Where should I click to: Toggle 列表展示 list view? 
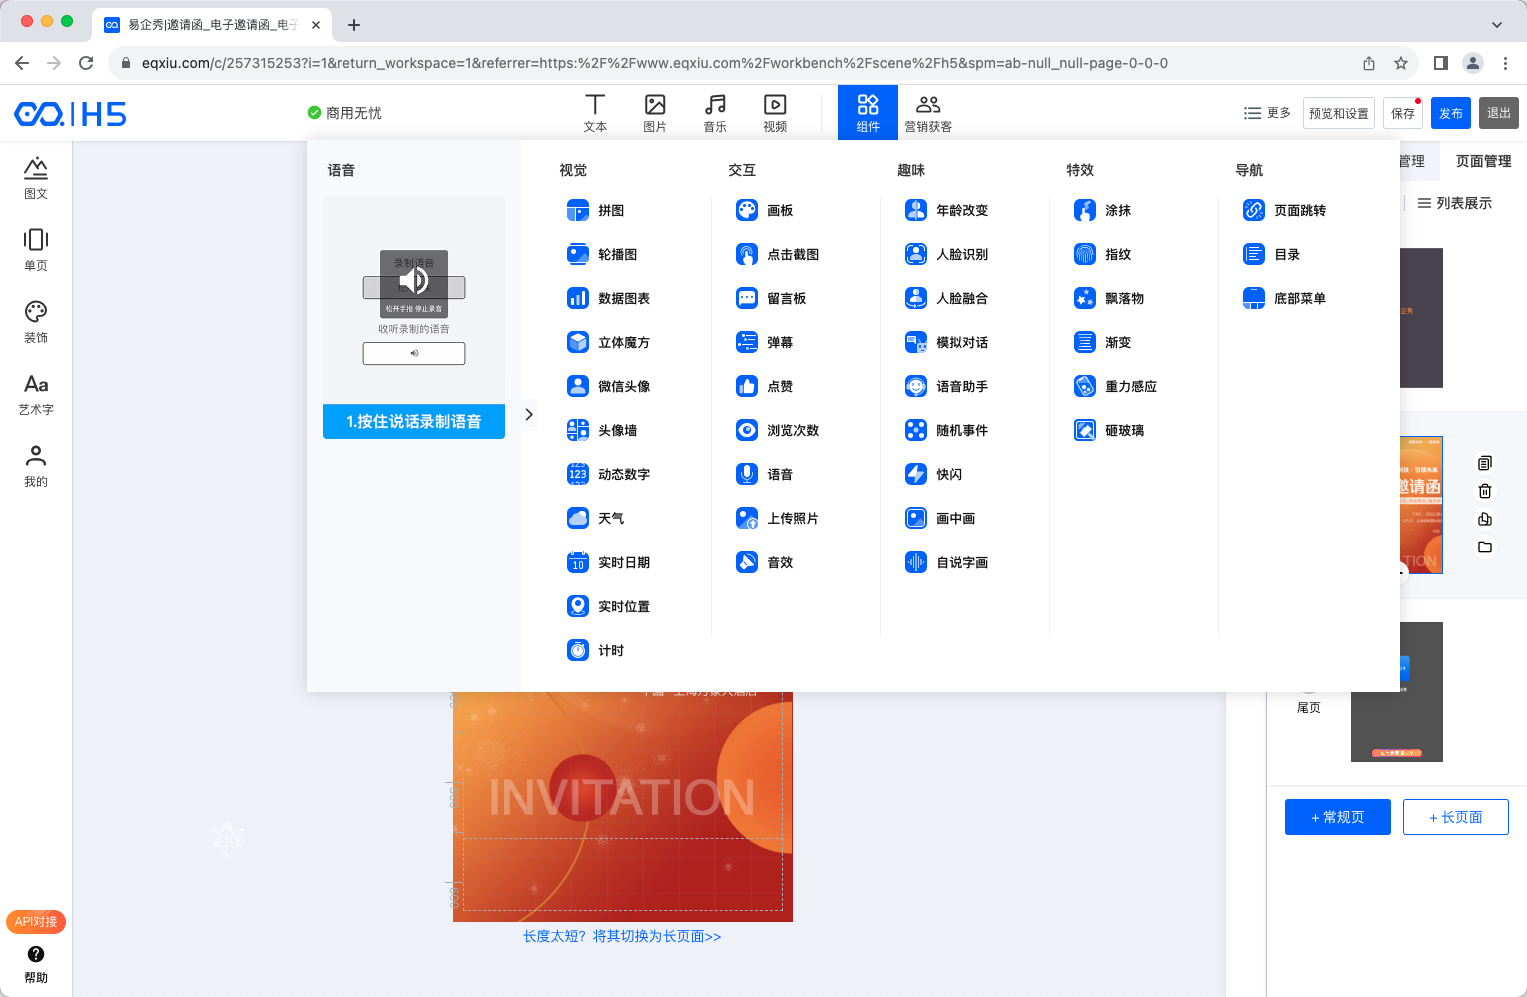point(1454,203)
